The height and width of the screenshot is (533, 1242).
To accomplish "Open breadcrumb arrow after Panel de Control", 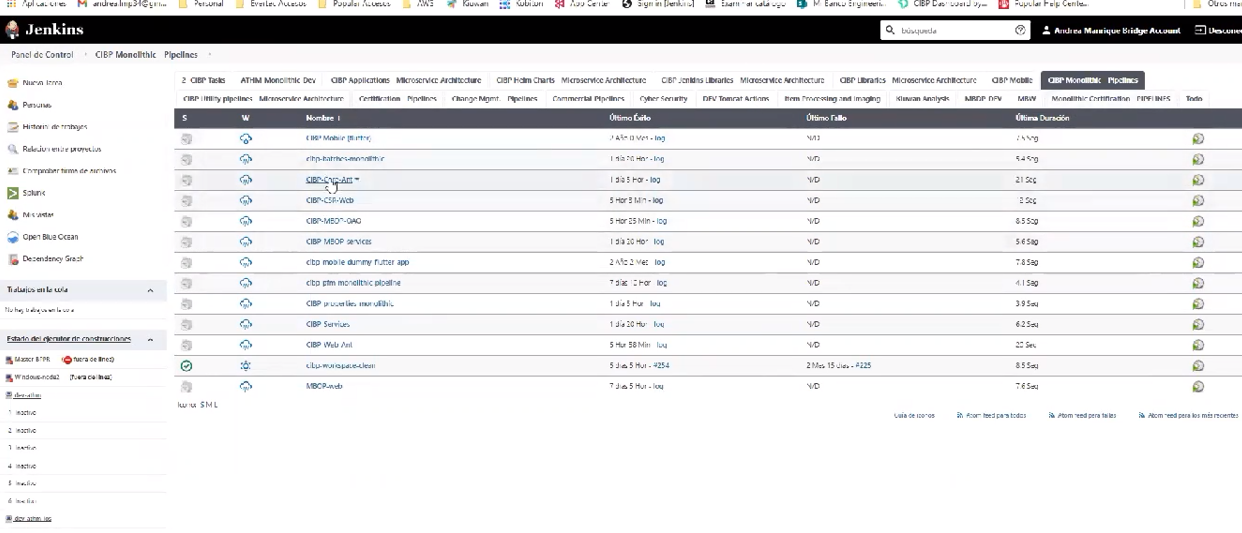I will pyautogui.click(x=85, y=55).
